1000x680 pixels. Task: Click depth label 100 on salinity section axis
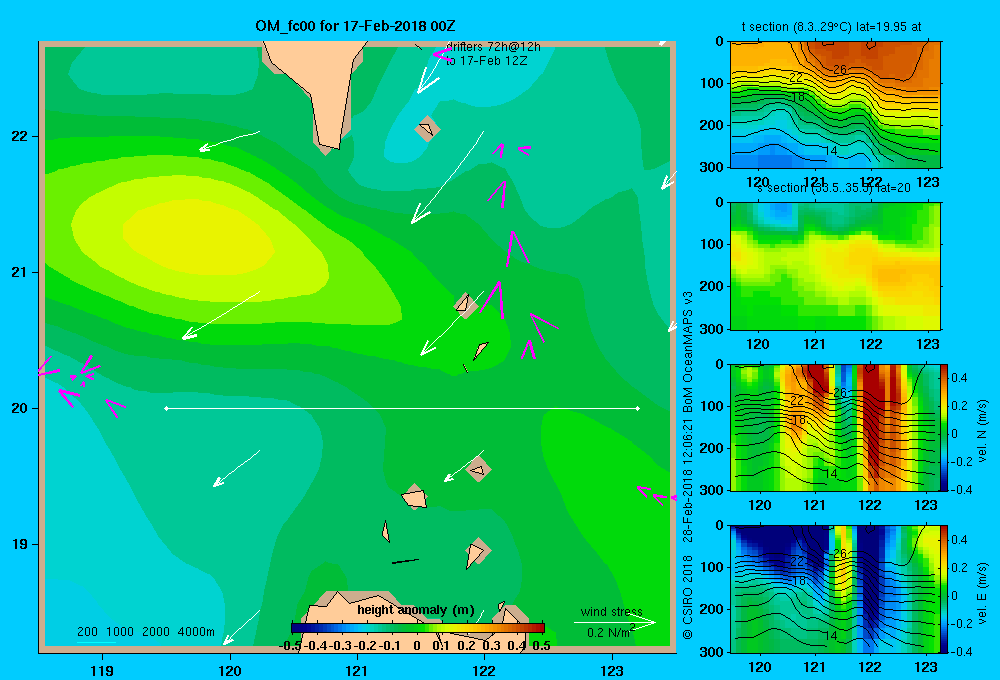pos(713,244)
